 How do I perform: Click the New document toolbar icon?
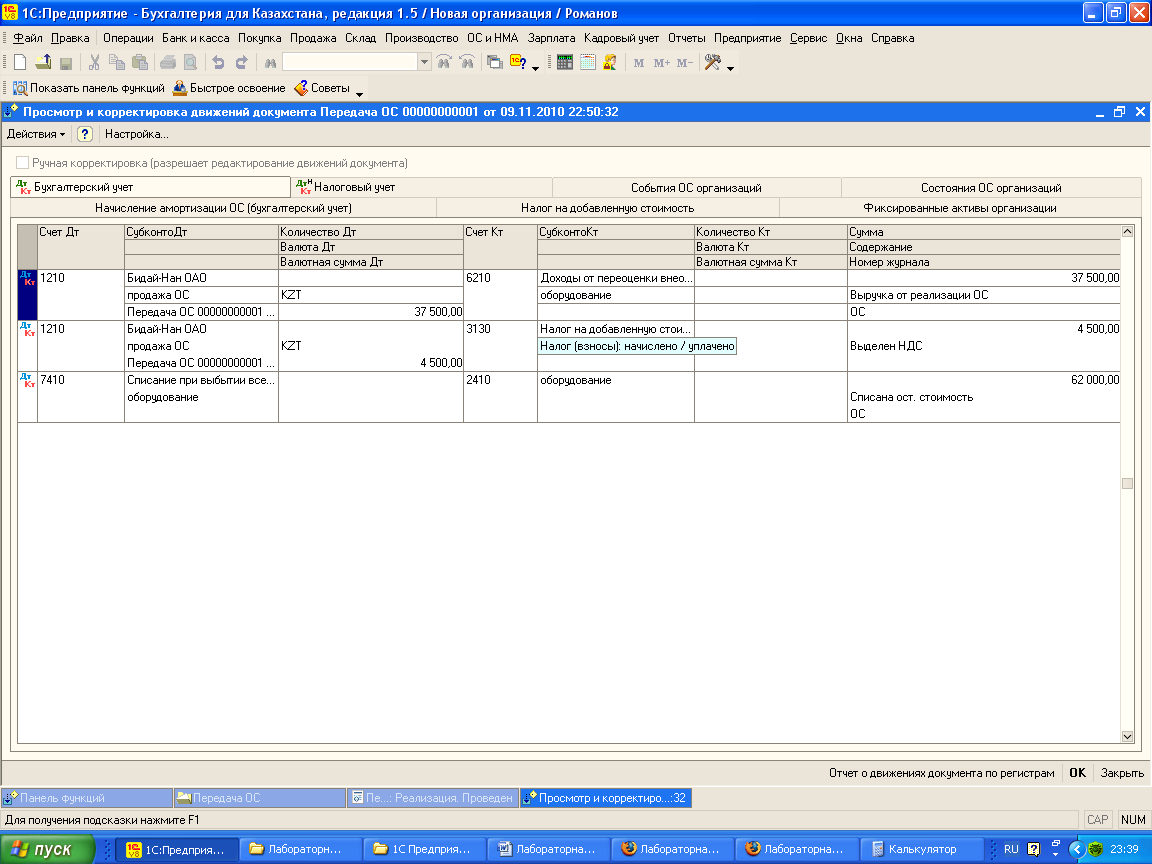click(21, 63)
